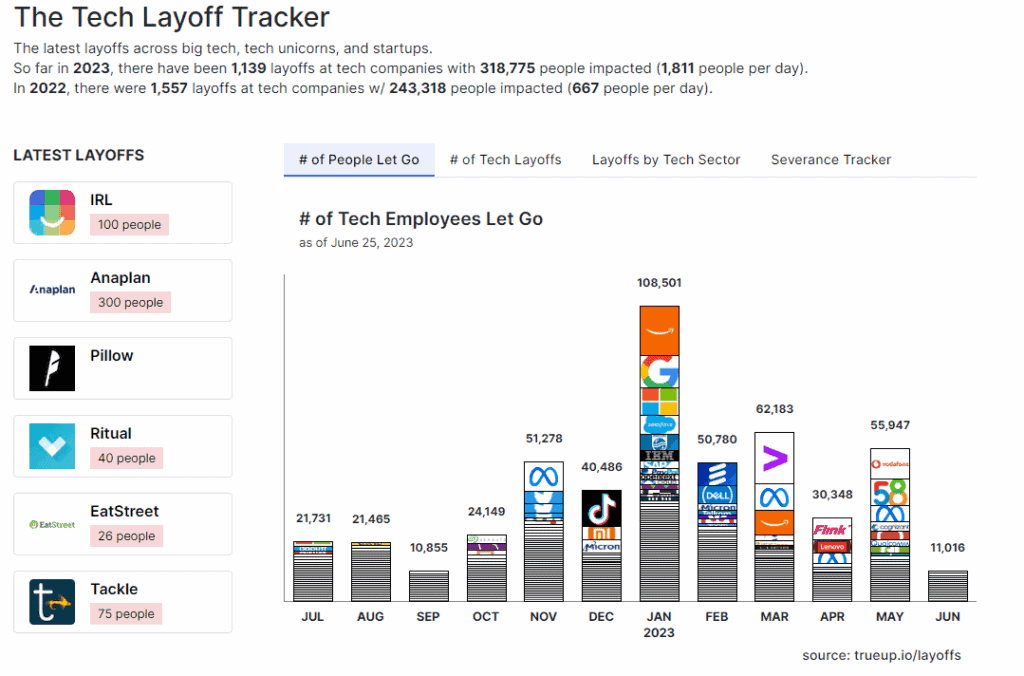Click the Dell logo in the February bar

coord(717,495)
